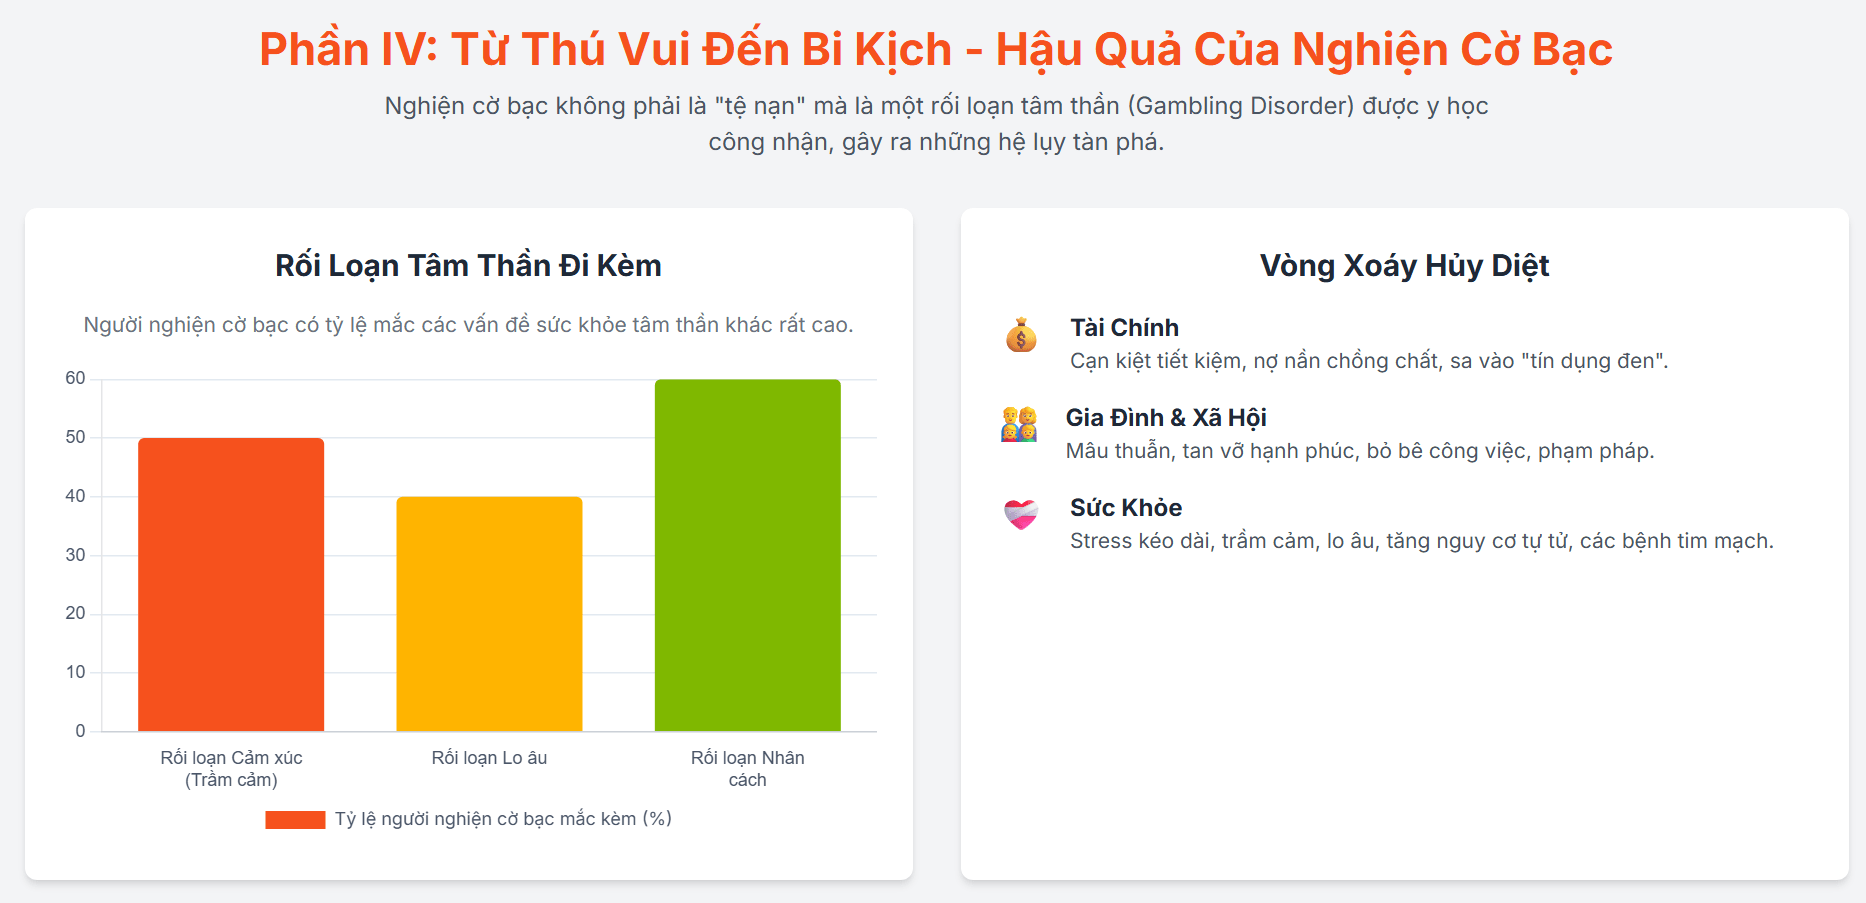Click the yellow Rối loạn Lo âu bar
This screenshot has height=903, width=1866.
[489, 613]
